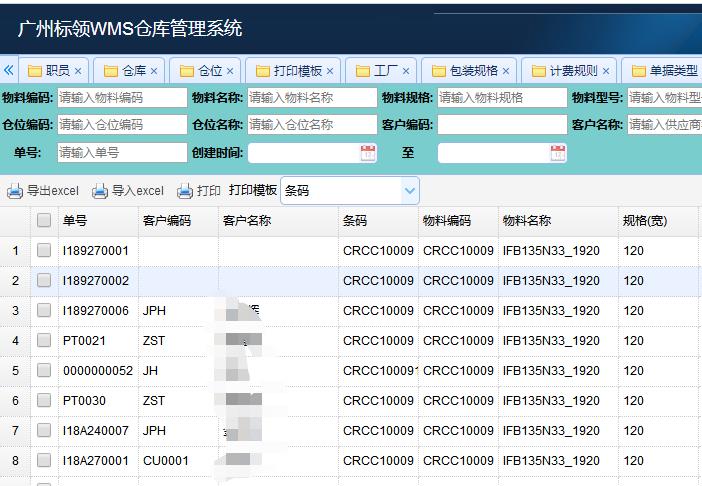Click into the 单号 search field
The width and height of the screenshot is (702, 486).
click(121, 153)
